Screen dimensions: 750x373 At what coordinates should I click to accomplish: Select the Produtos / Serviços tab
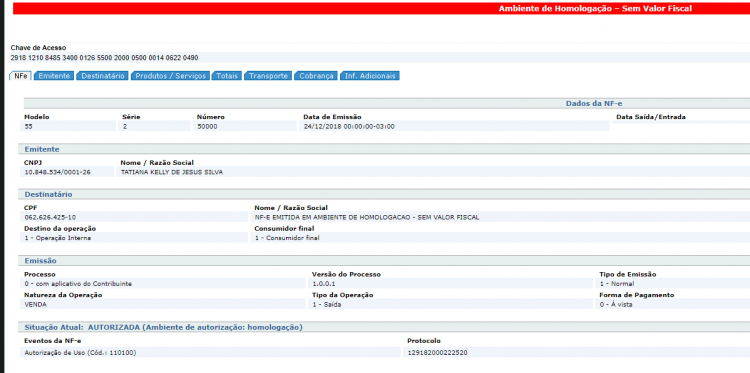point(170,76)
